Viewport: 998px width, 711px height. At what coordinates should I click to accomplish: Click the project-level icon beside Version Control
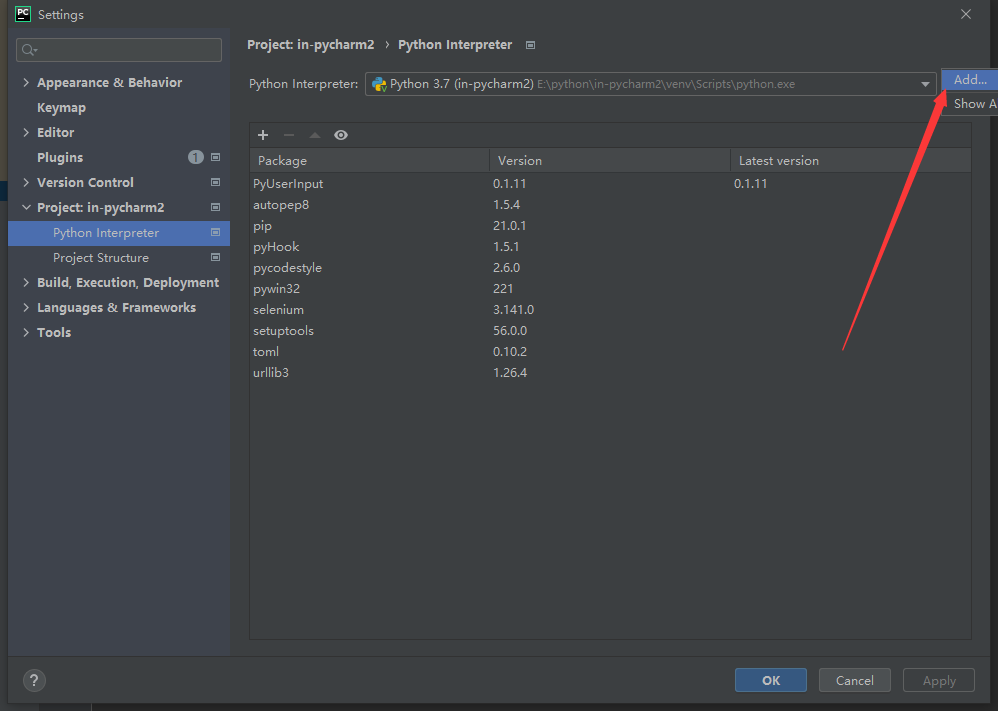(216, 182)
